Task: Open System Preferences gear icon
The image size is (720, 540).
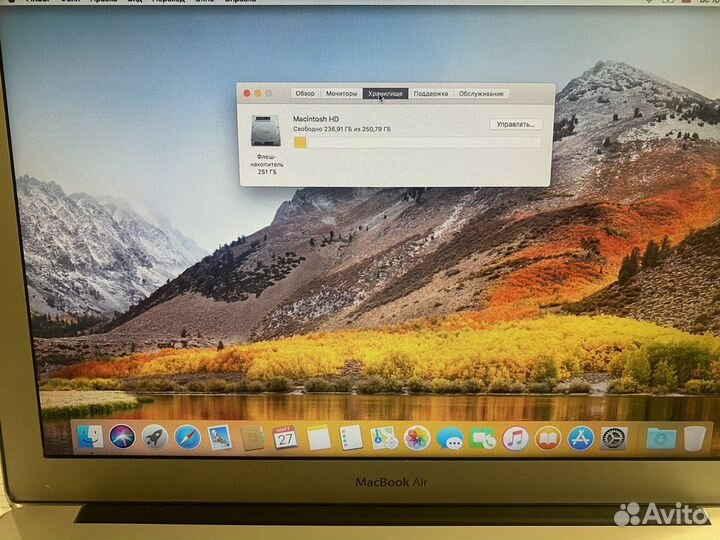Action: tap(613, 439)
